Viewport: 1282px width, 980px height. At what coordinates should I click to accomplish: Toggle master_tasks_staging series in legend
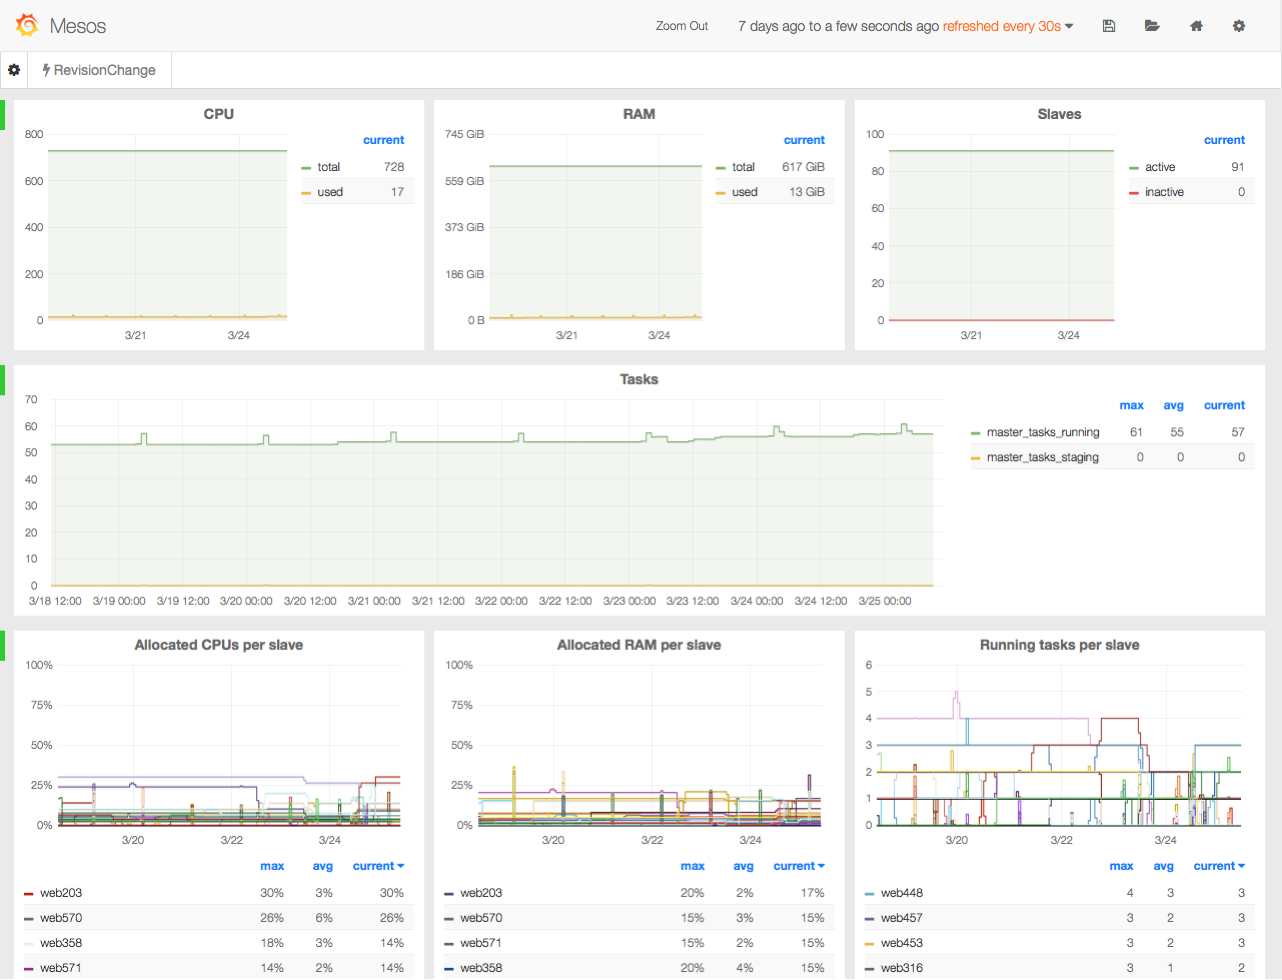point(1043,457)
